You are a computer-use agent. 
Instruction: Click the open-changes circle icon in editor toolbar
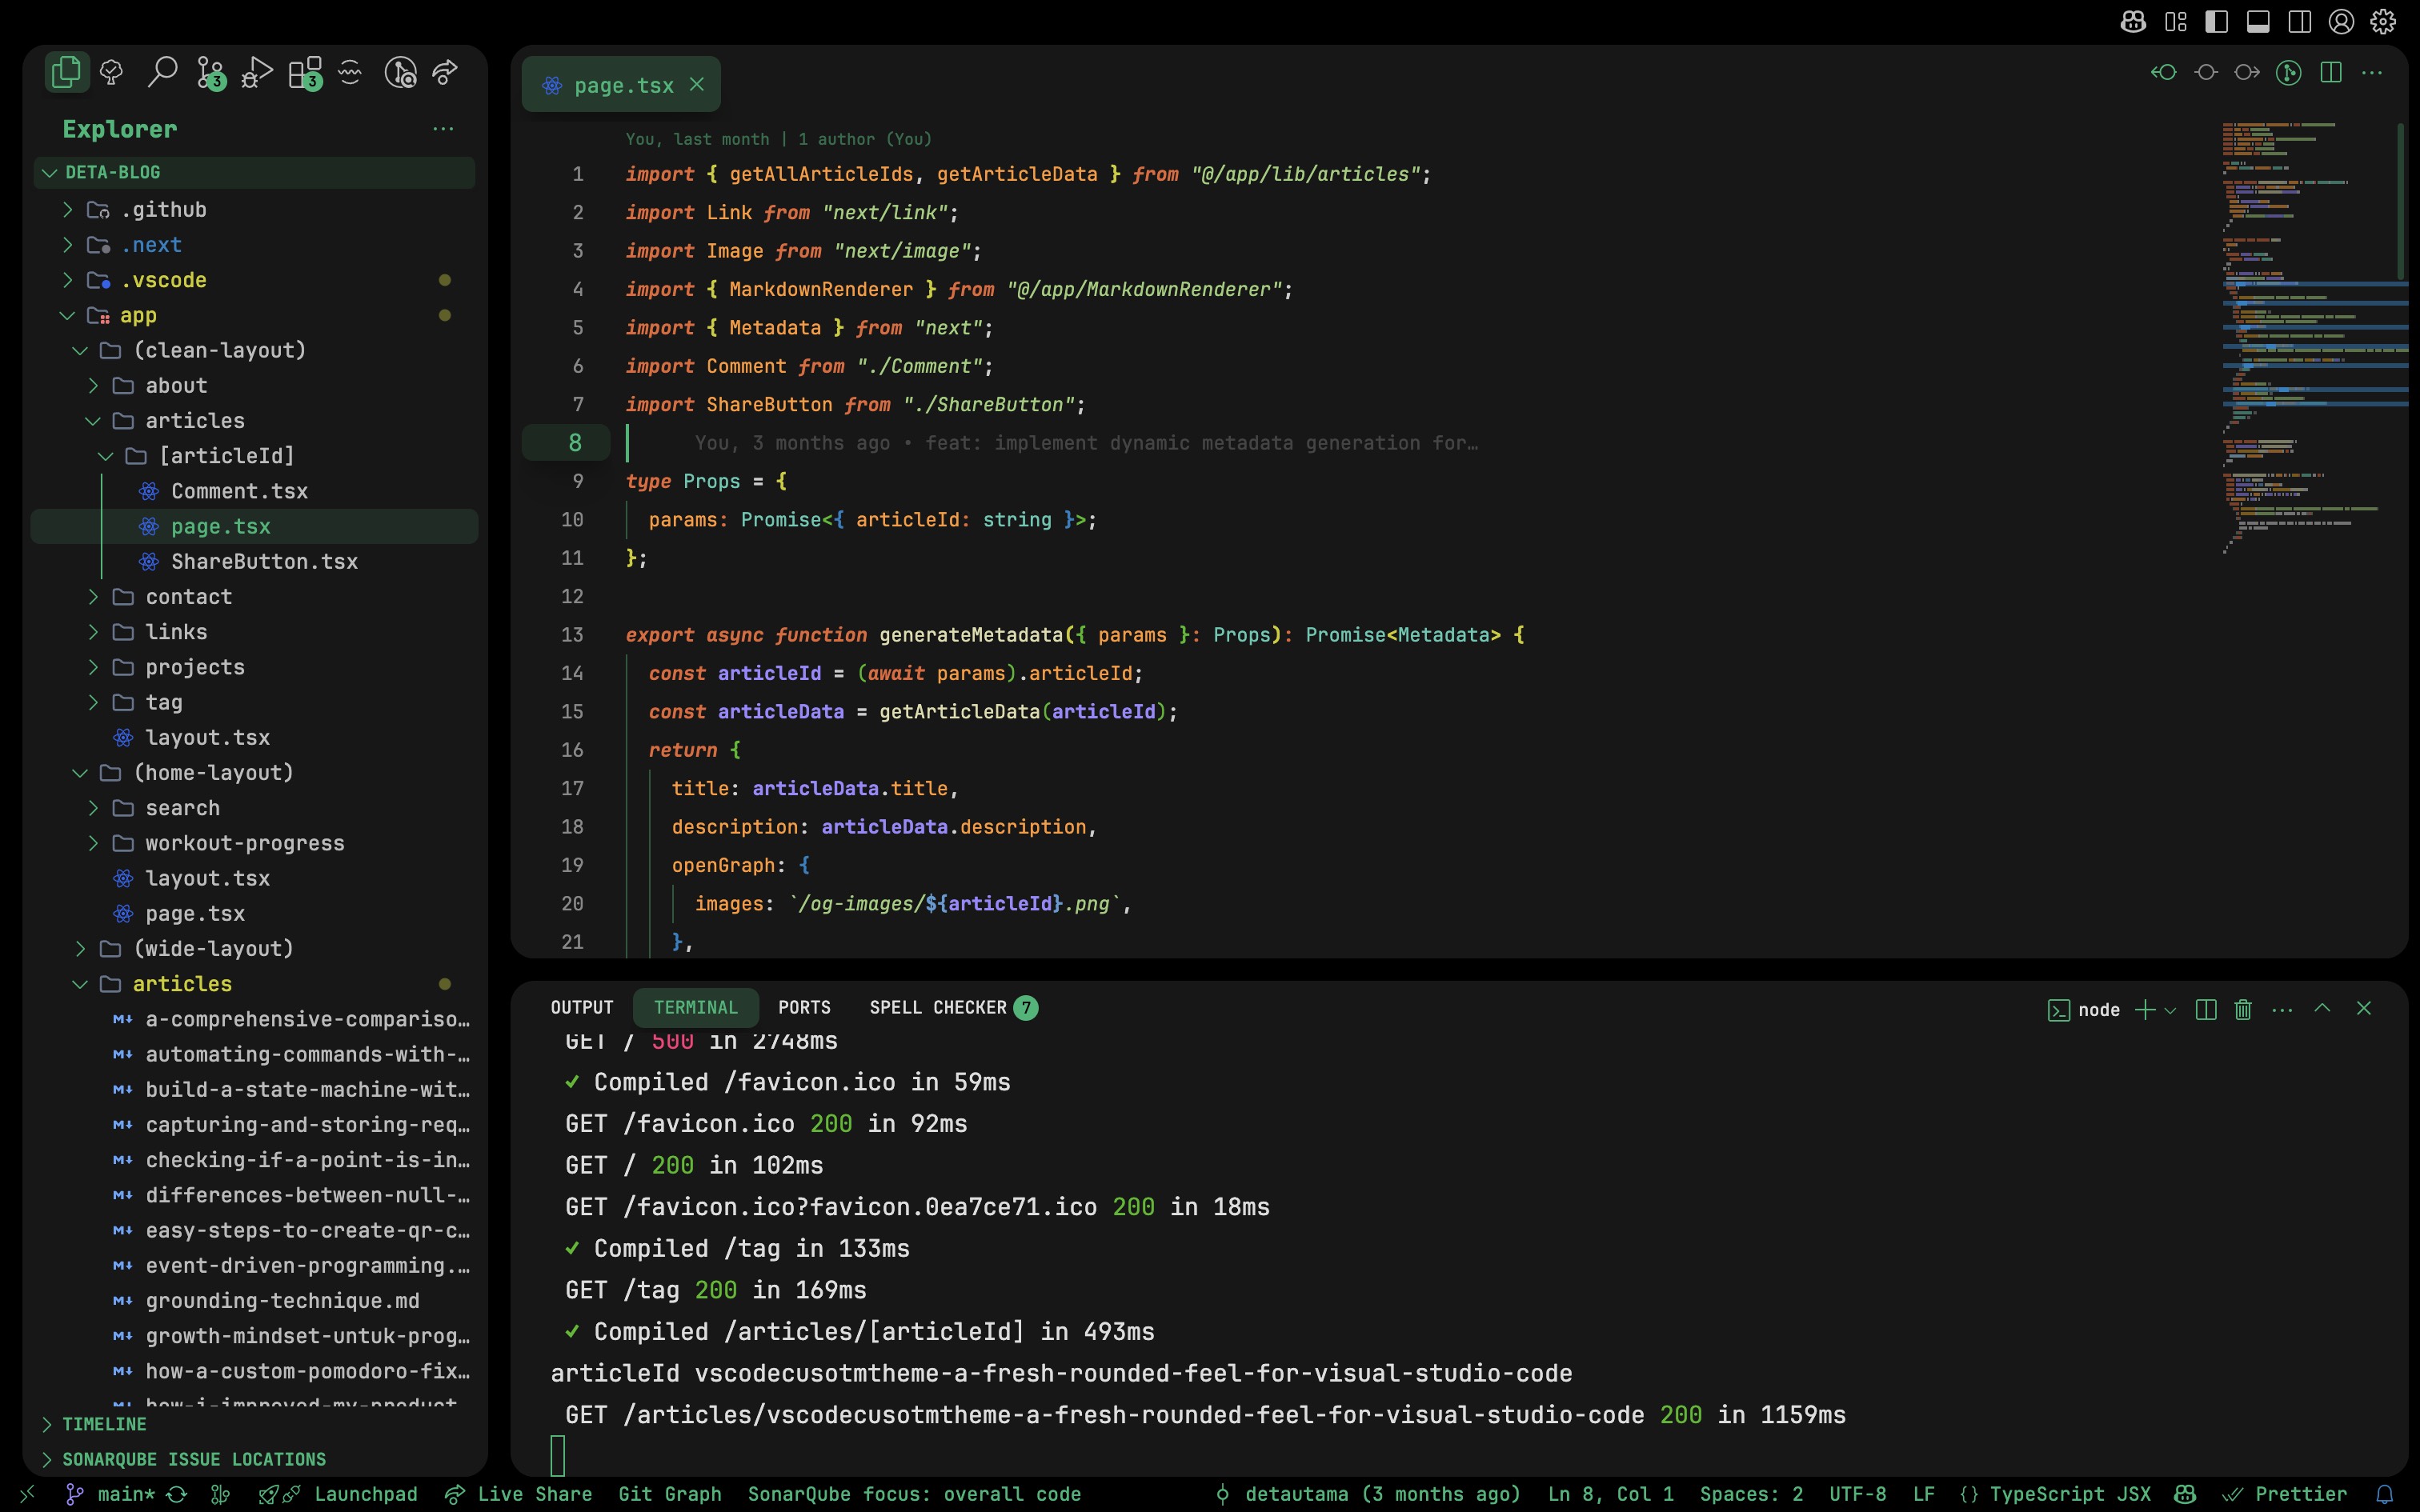2206,72
